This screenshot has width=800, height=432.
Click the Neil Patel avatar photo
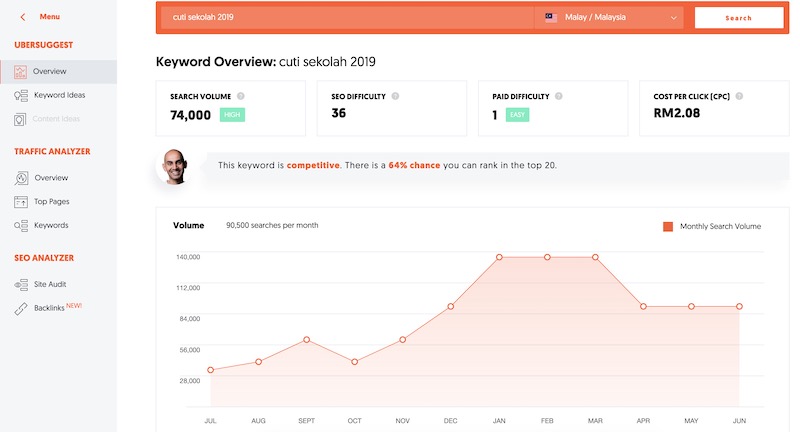coord(172,165)
